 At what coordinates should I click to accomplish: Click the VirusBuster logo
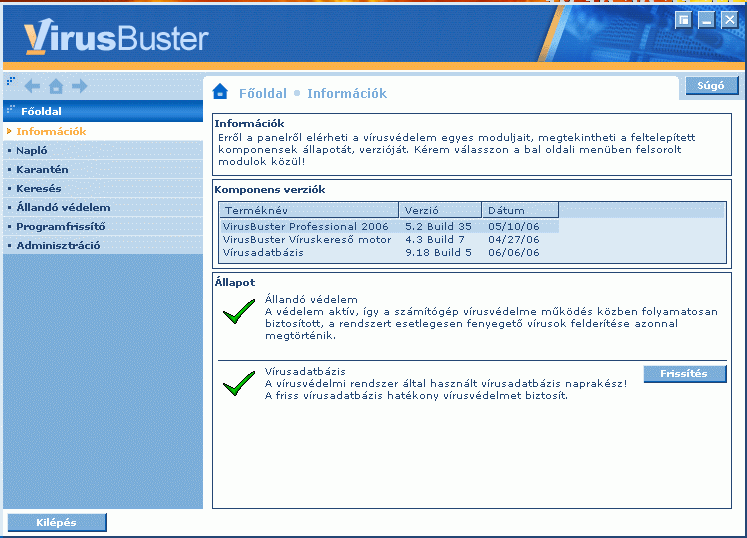click(116, 36)
